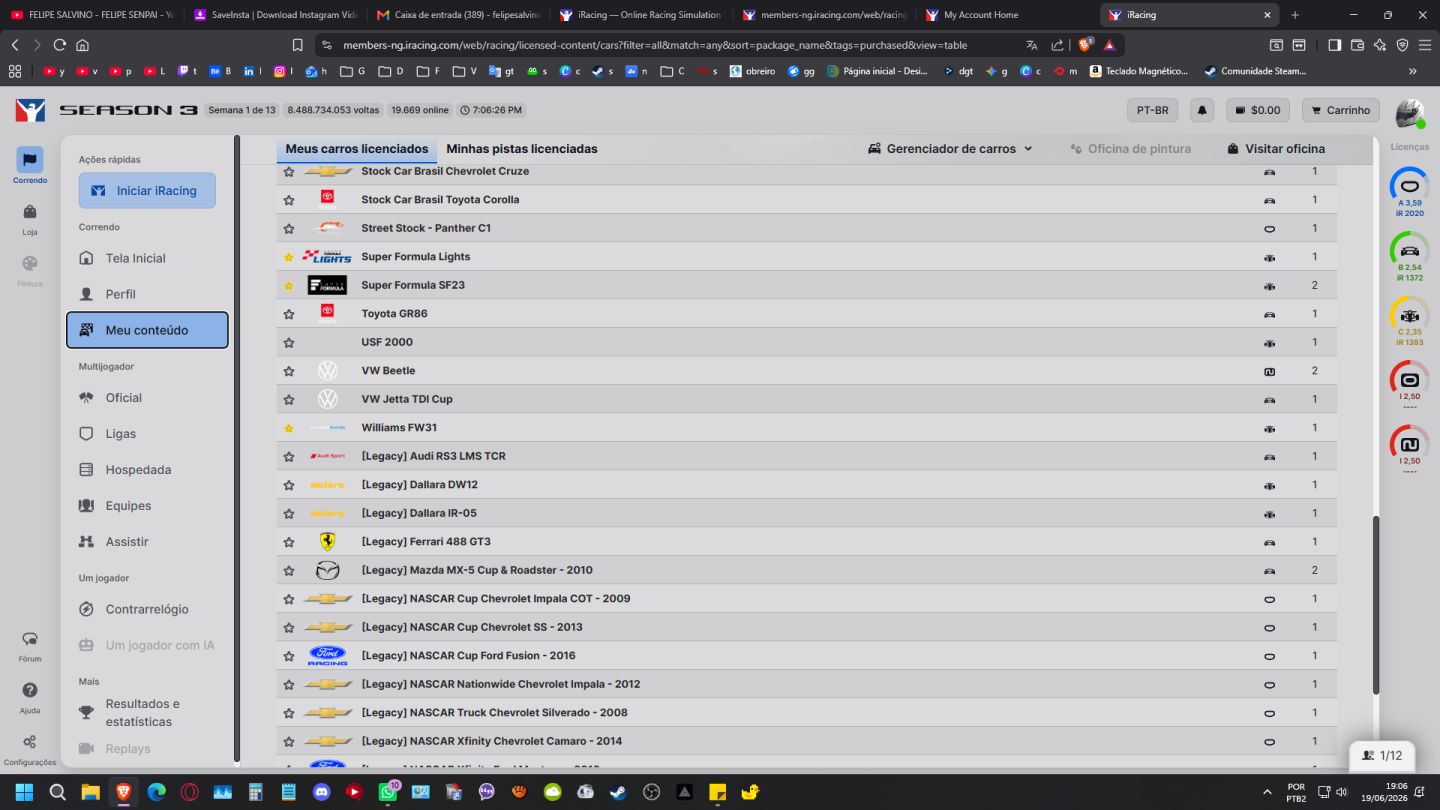This screenshot has height=810, width=1440.
Task: Open Steam from the Windows taskbar
Action: point(618,792)
